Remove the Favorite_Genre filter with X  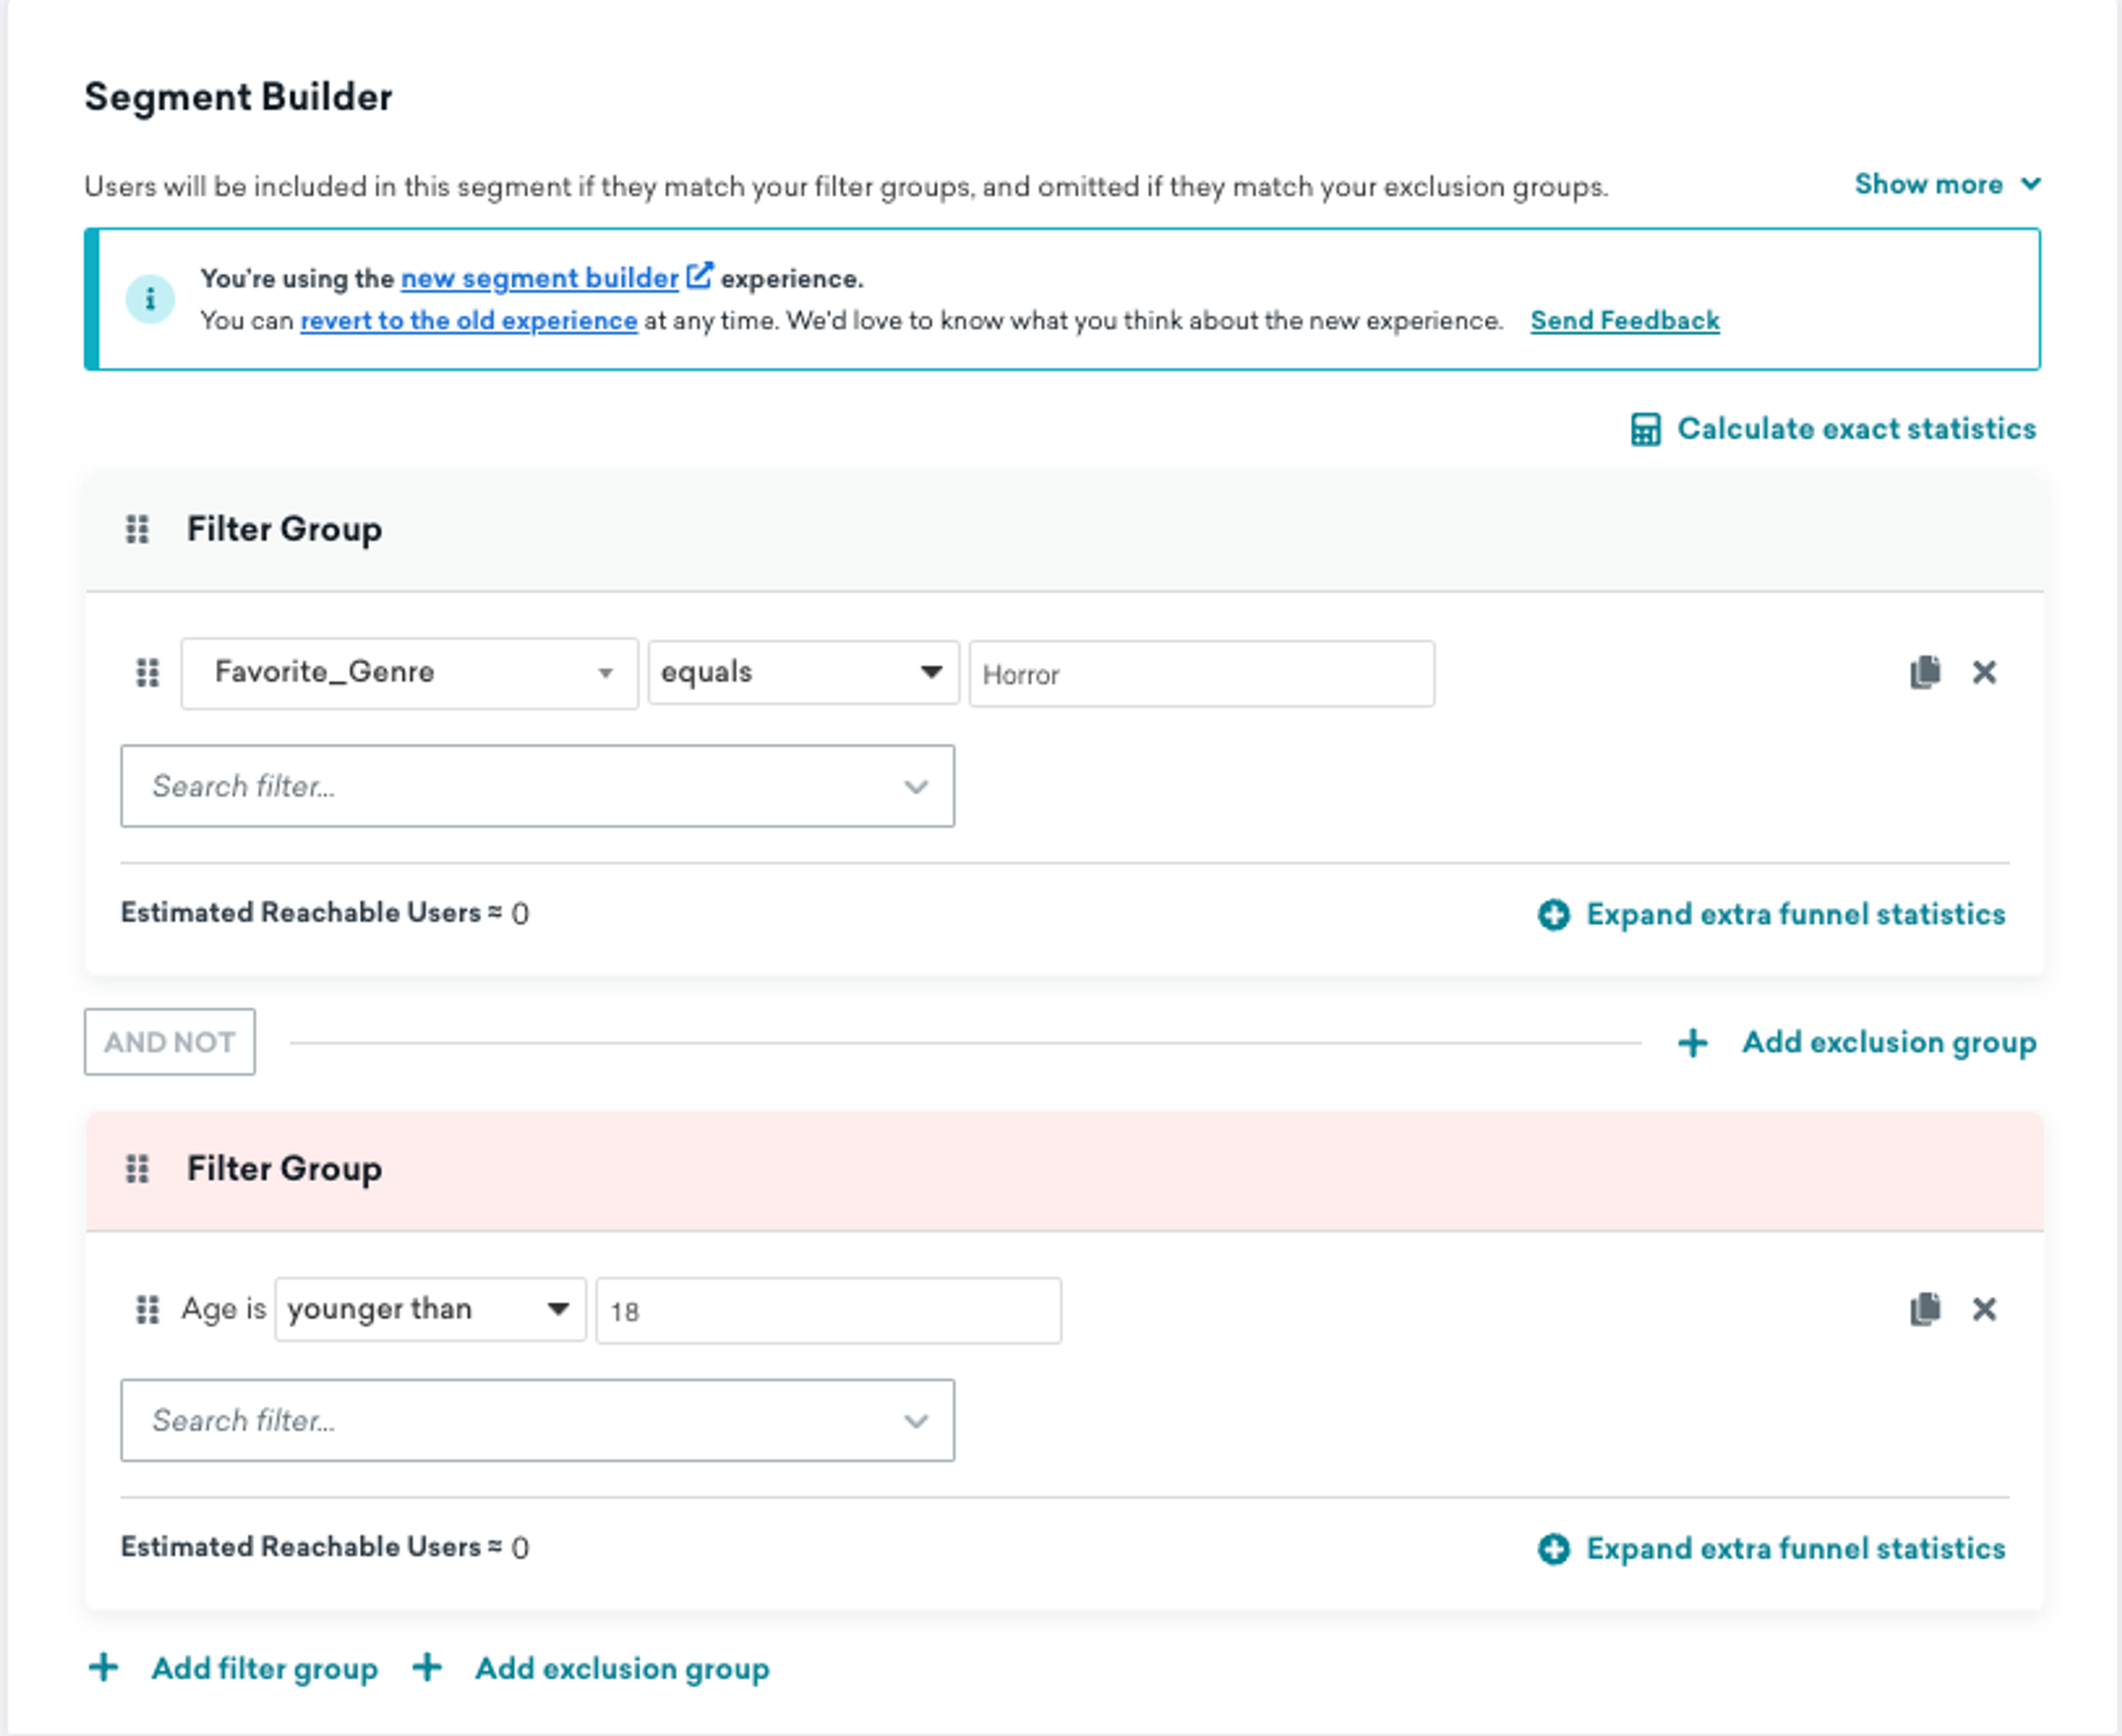point(1984,672)
